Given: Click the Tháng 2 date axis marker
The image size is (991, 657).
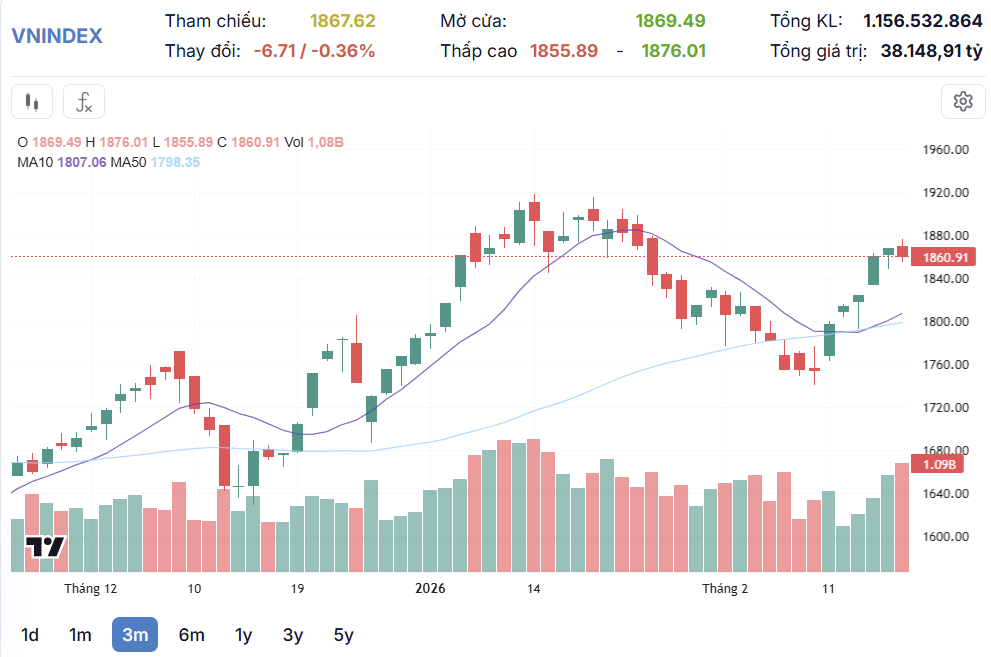Looking at the screenshot, I should (x=725, y=589).
